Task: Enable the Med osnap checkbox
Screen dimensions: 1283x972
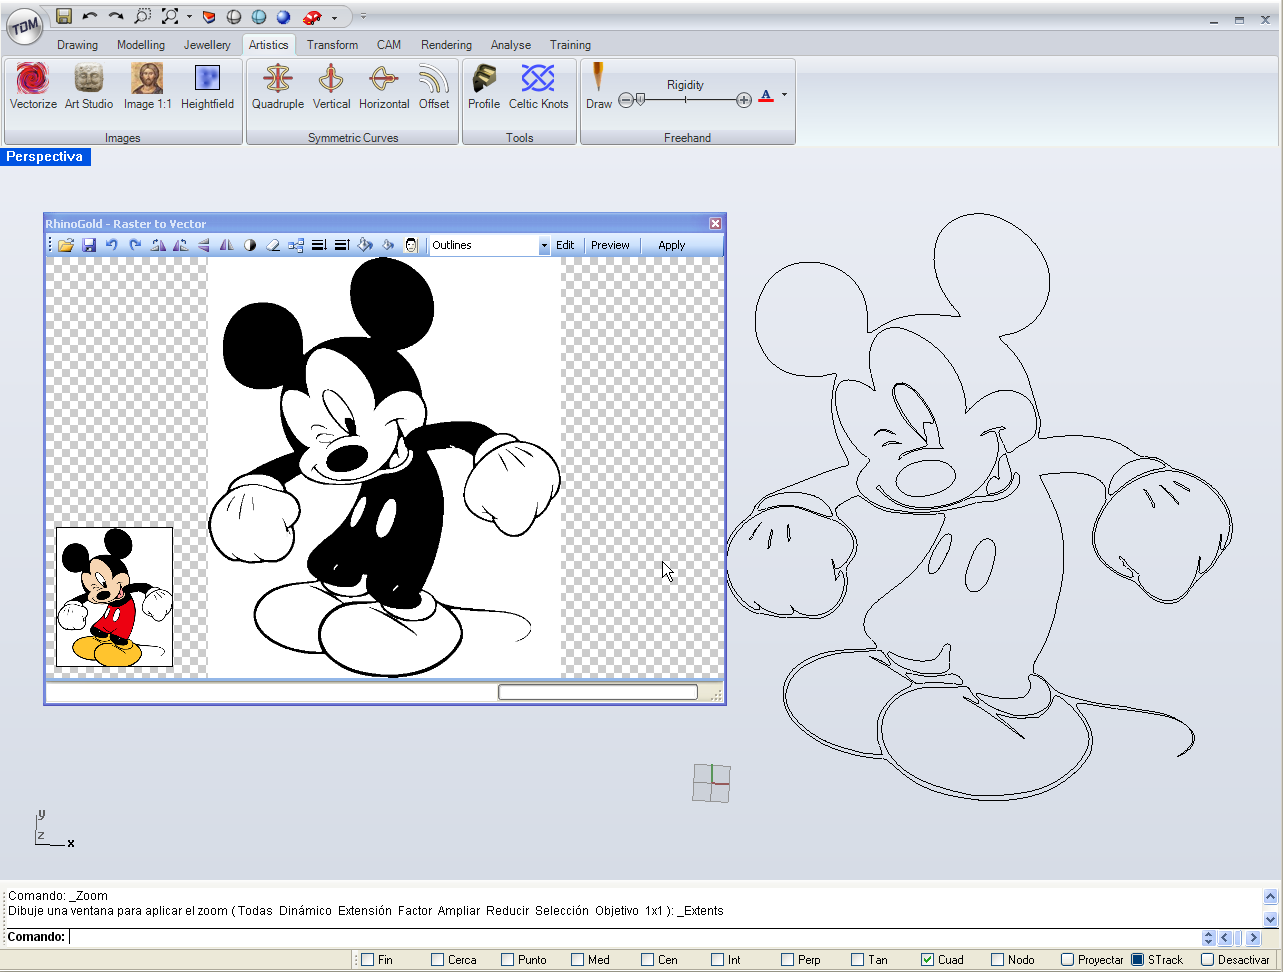Action: coord(578,960)
